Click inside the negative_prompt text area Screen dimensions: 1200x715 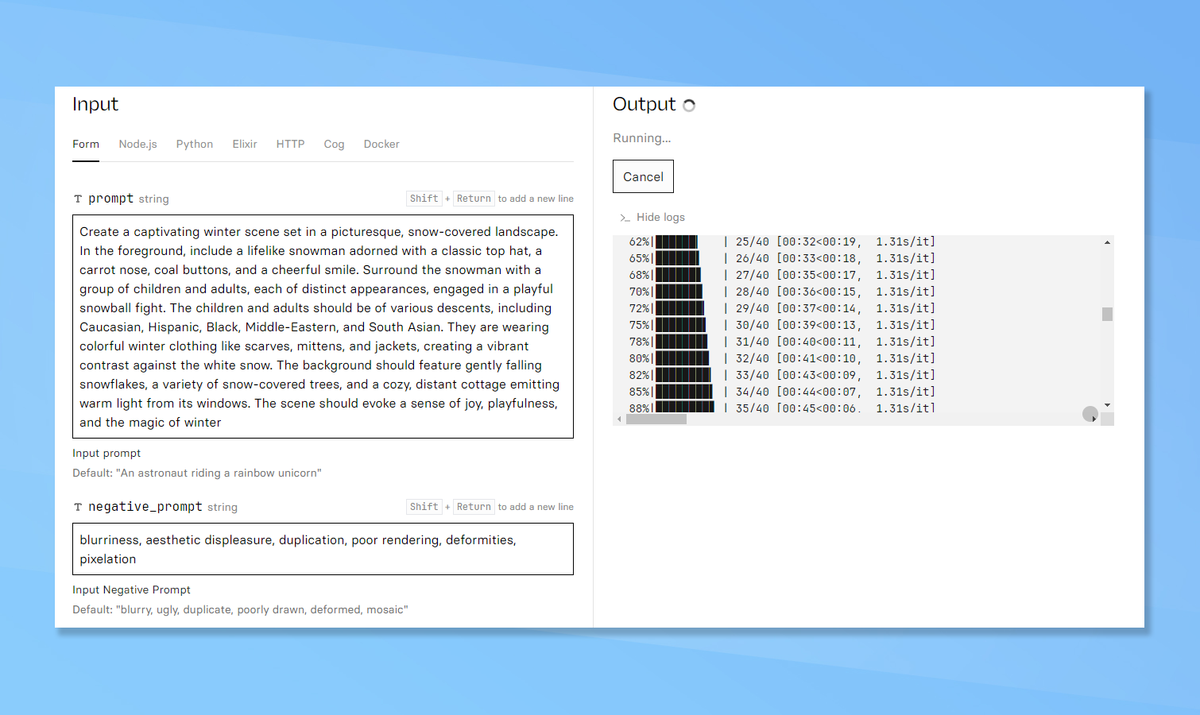point(322,548)
